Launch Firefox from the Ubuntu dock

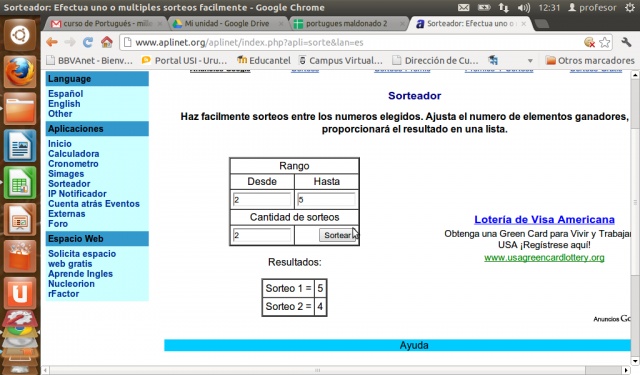pos(20,72)
